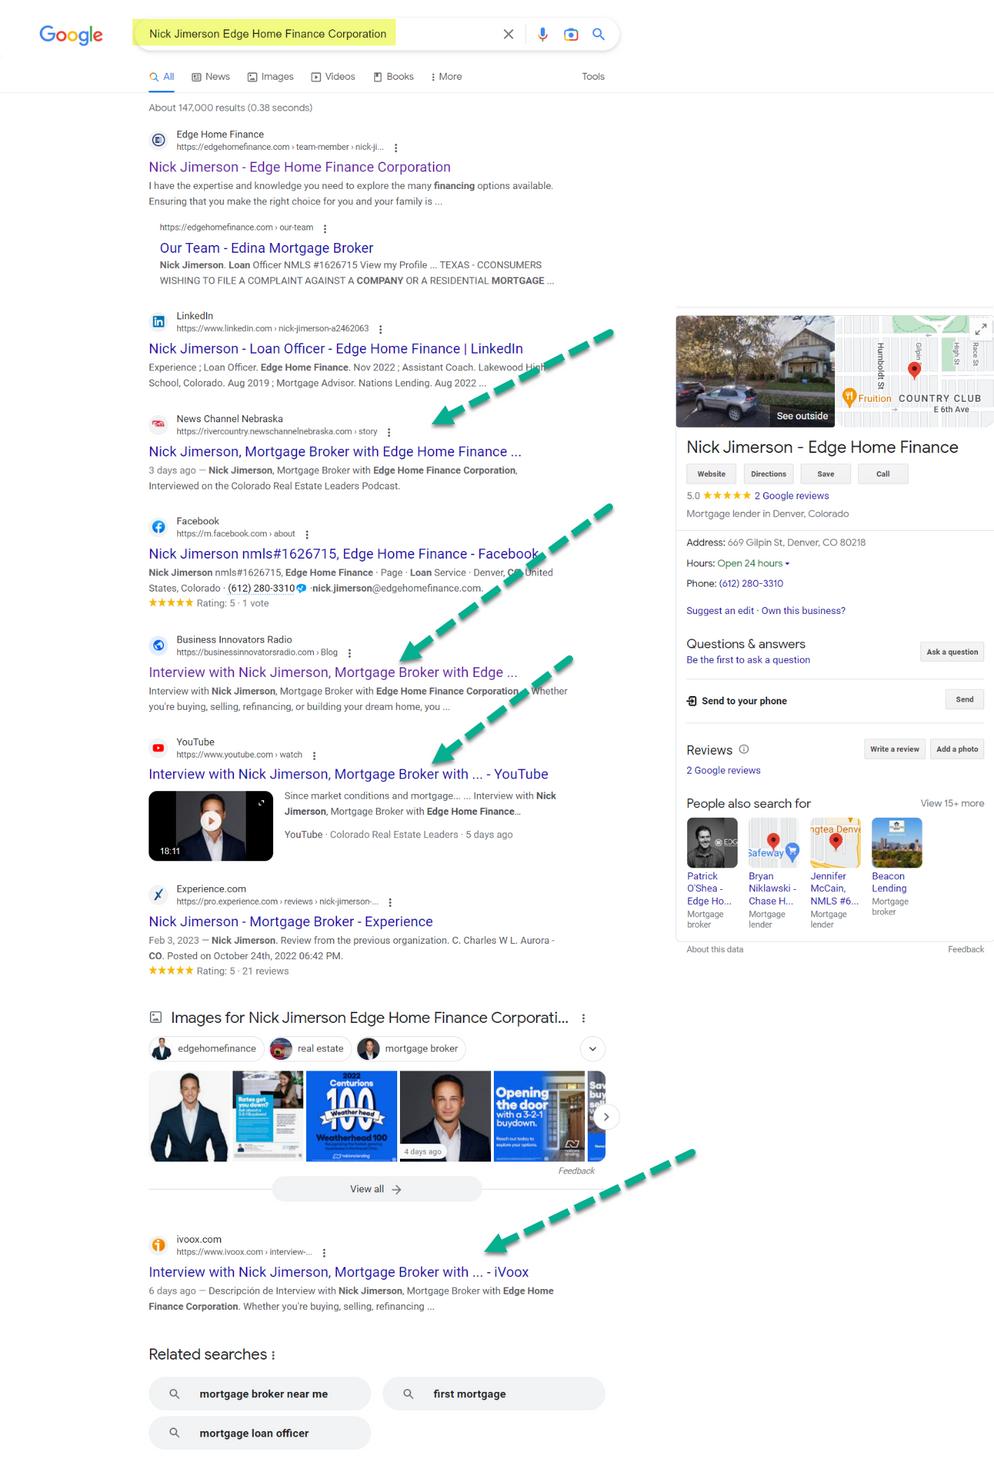The height and width of the screenshot is (1478, 994).
Task: Open the search Tools menu
Action: pyautogui.click(x=593, y=77)
